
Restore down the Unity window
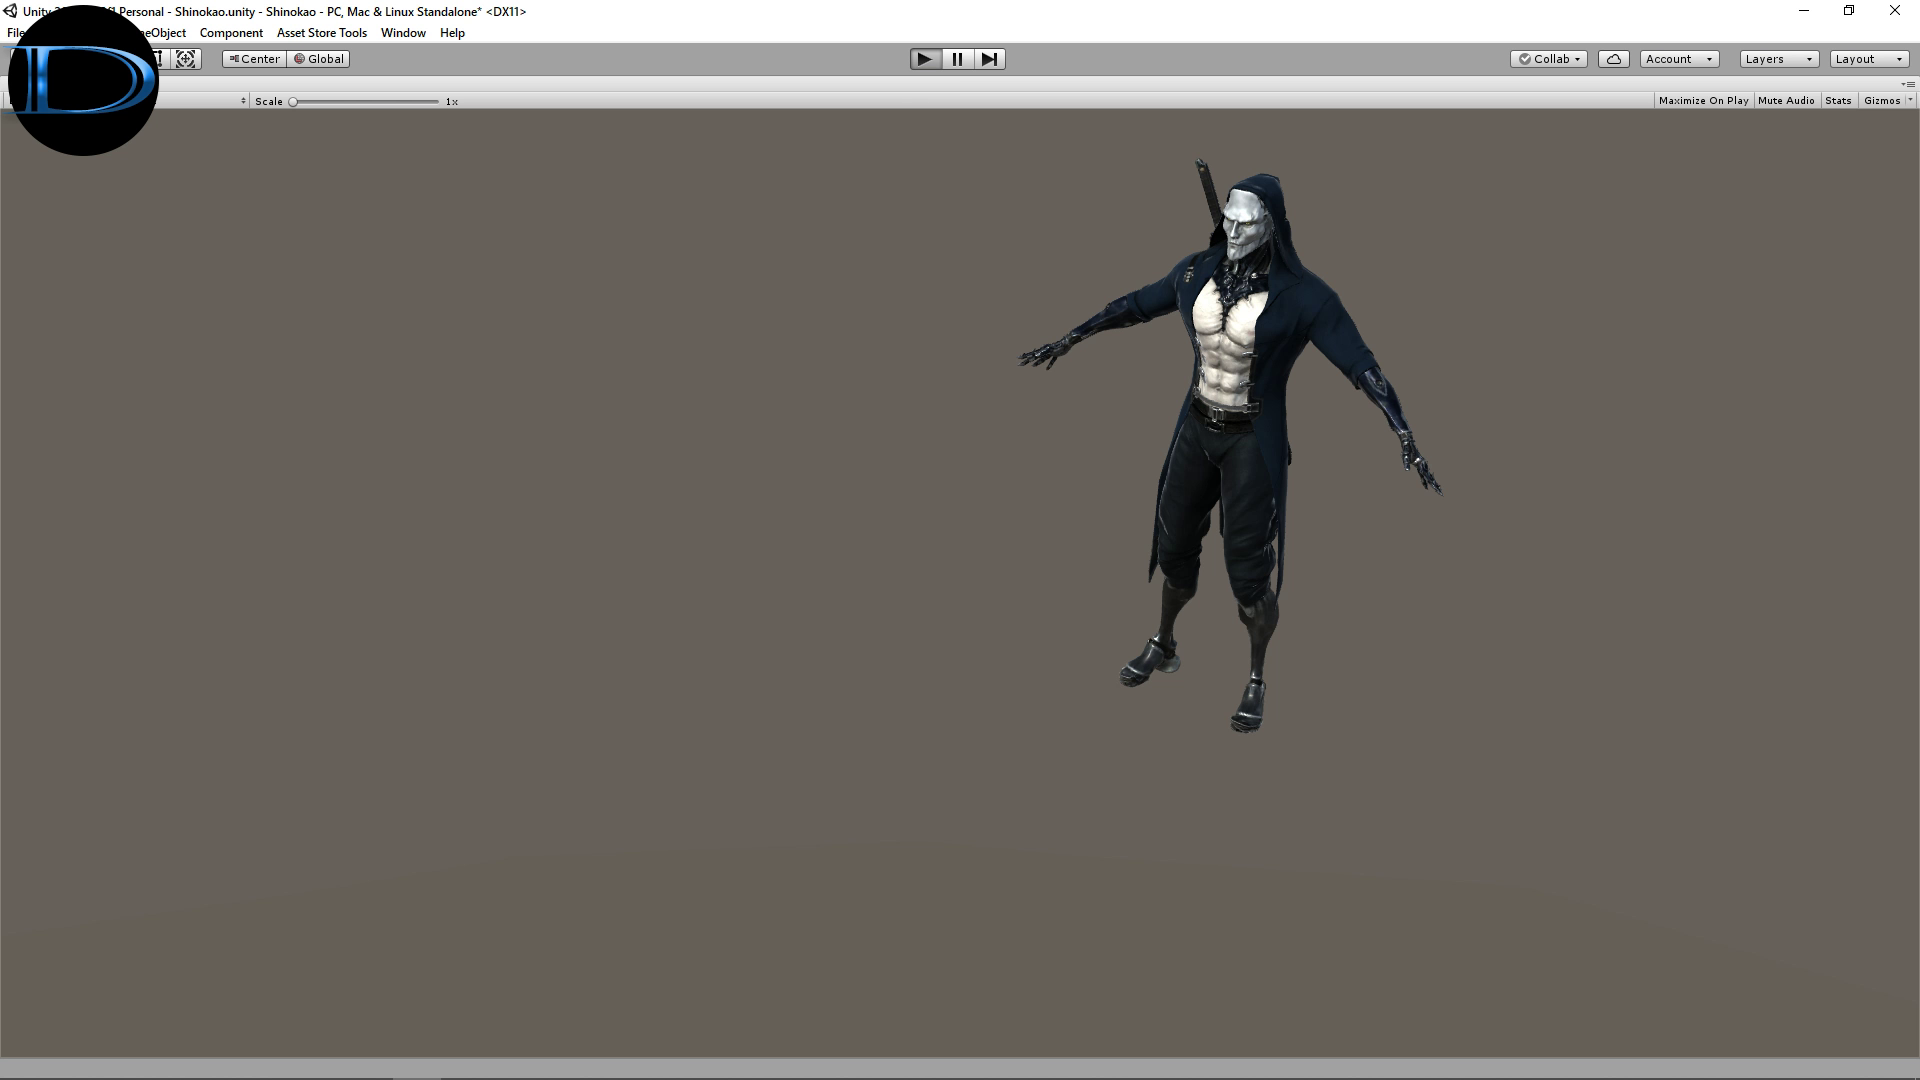[1849, 11]
